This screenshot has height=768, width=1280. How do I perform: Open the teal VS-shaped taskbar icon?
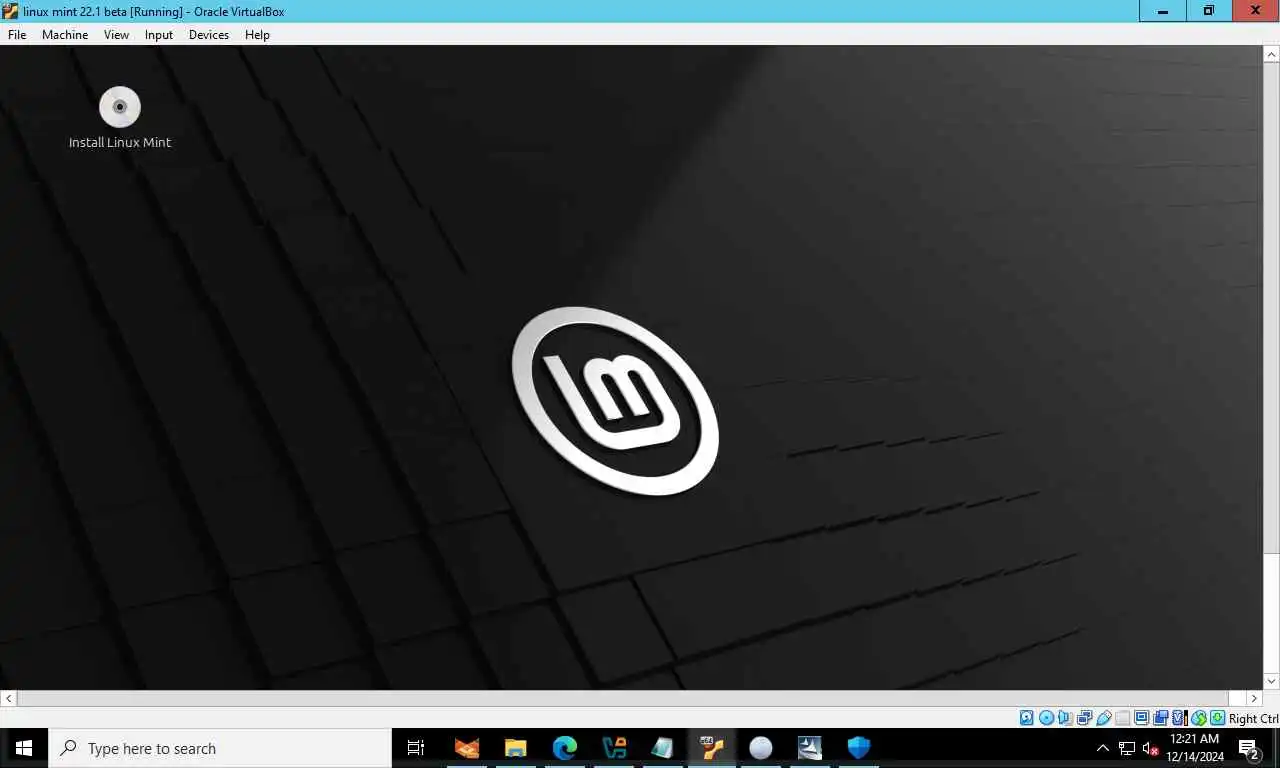pos(614,748)
